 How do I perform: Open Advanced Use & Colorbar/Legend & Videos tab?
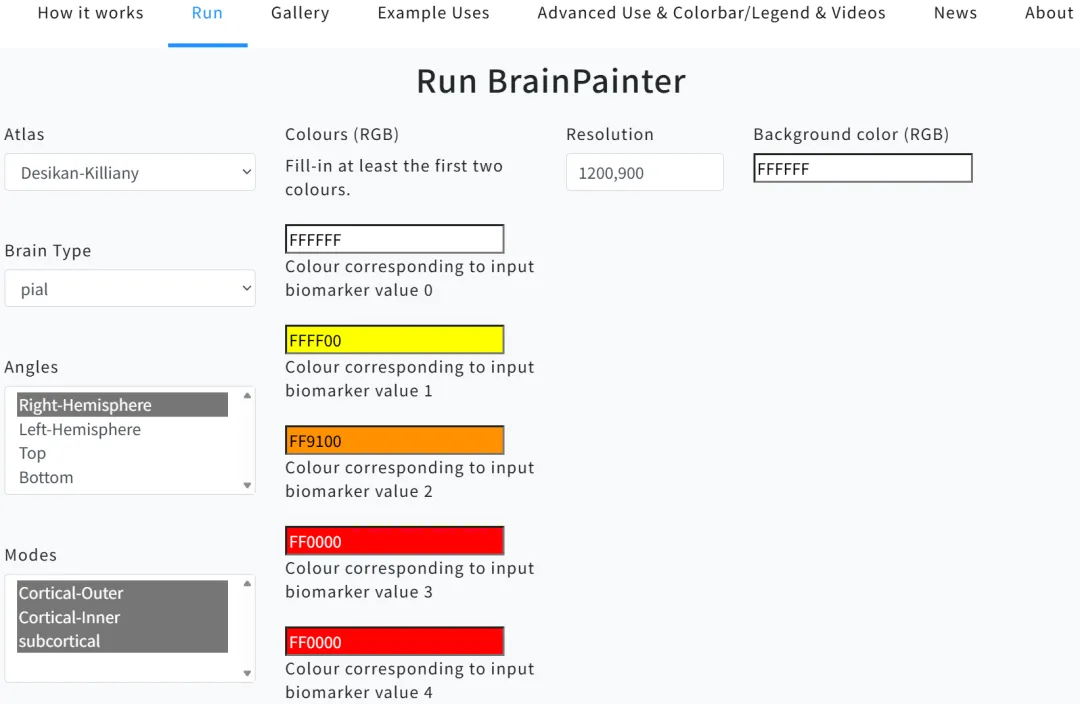[x=712, y=13]
